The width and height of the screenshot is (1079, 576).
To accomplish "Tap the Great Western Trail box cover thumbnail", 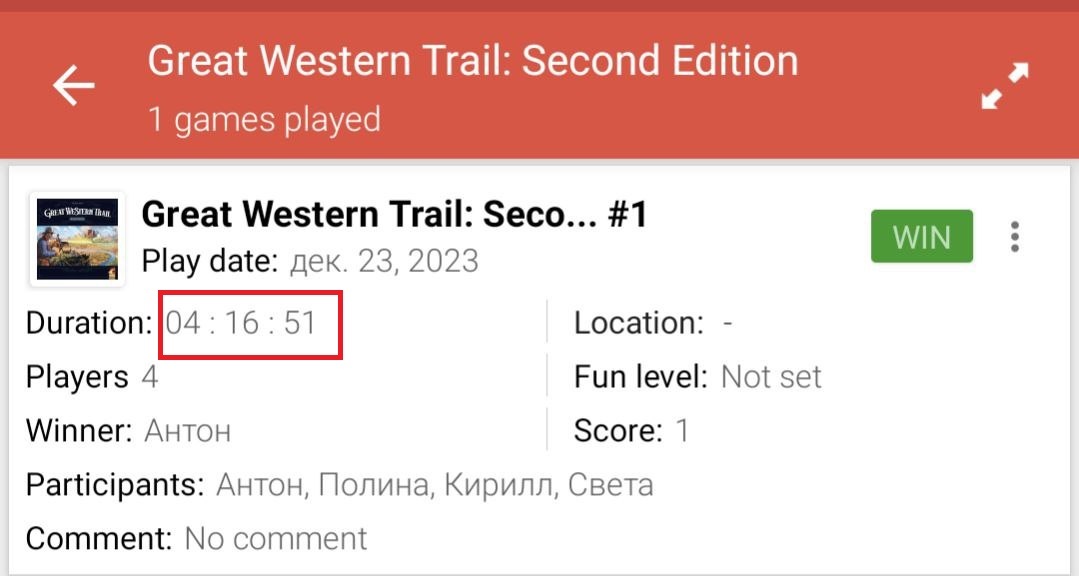I will (77, 239).
